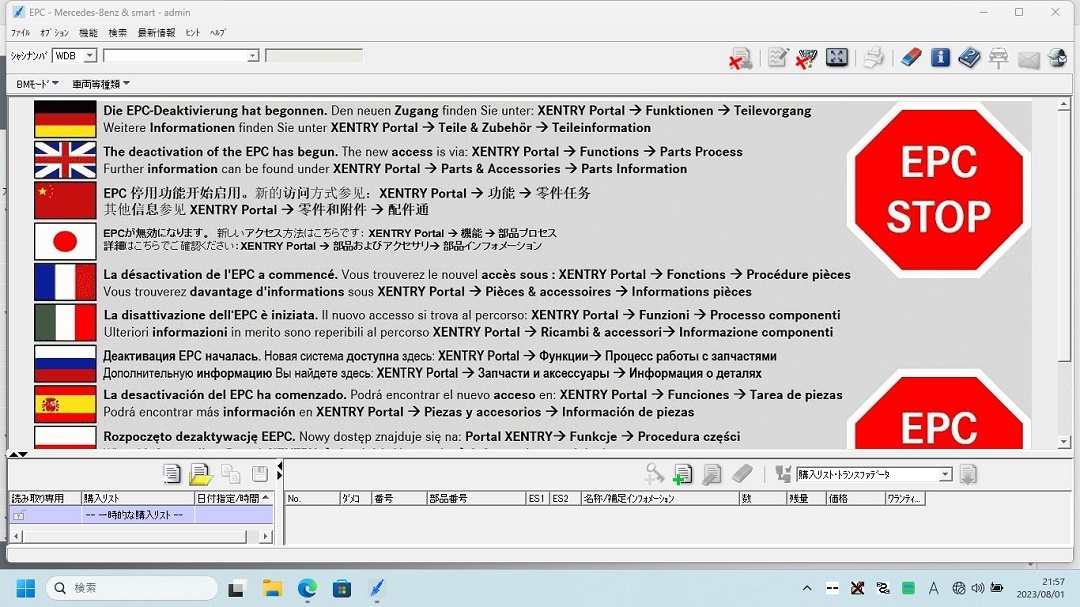Screen dimensions: 1080x607
Task: Click the 部品番号 column header
Action: [x=475, y=498]
